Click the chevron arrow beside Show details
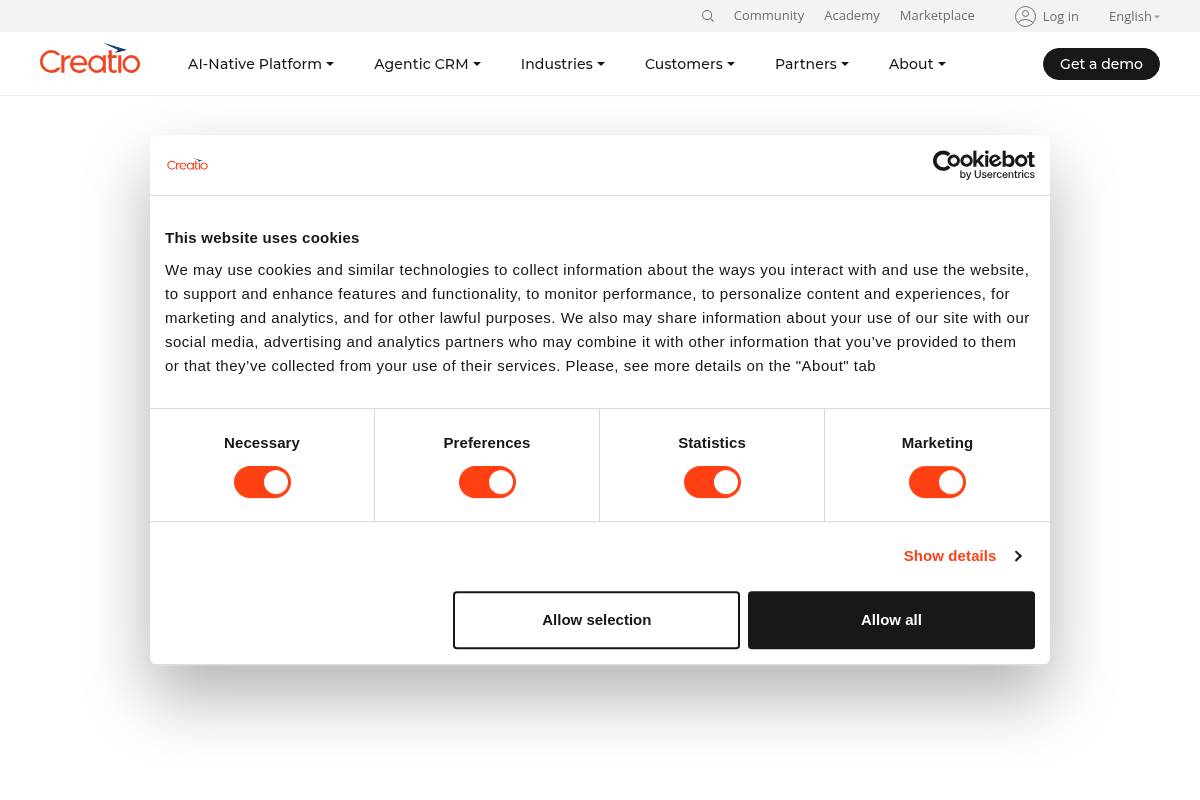Image resolution: width=1200 pixels, height=800 pixels. (x=1018, y=556)
